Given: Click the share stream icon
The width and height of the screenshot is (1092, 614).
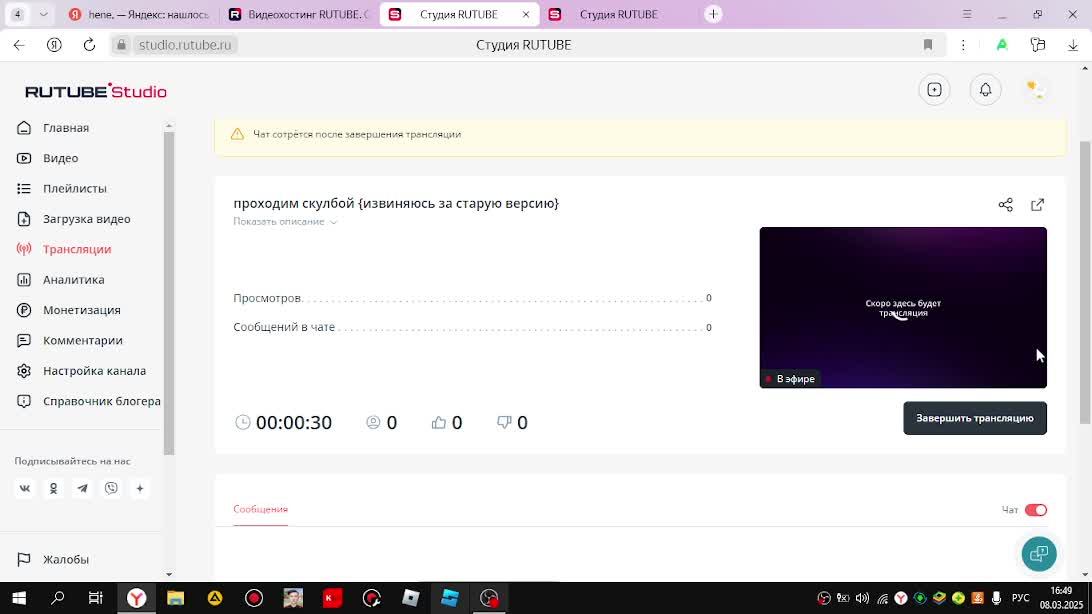Looking at the screenshot, I should tap(1006, 205).
